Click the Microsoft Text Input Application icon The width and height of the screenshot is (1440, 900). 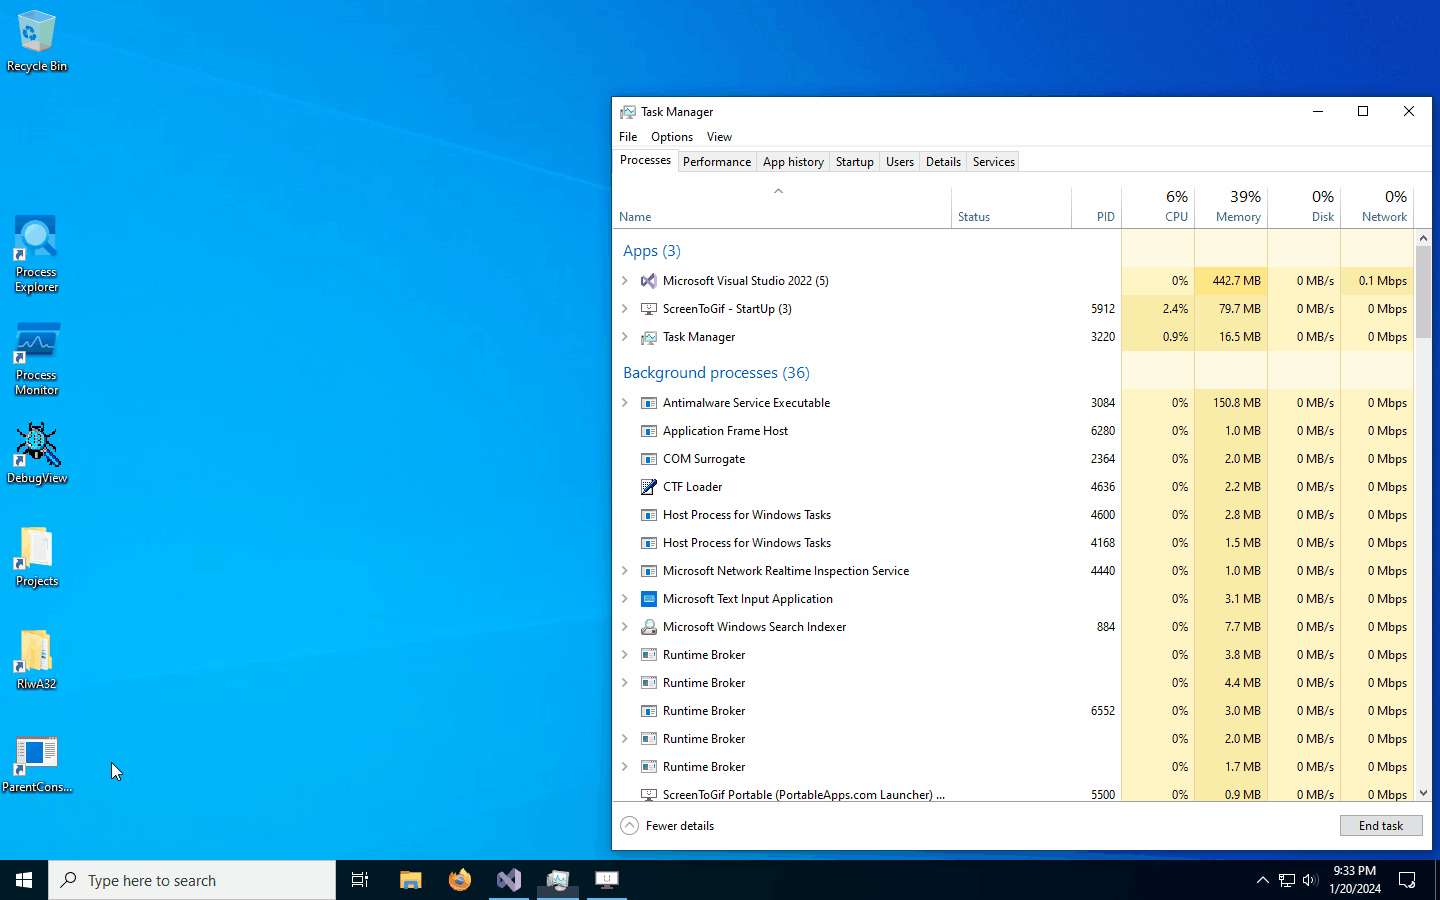(x=649, y=599)
